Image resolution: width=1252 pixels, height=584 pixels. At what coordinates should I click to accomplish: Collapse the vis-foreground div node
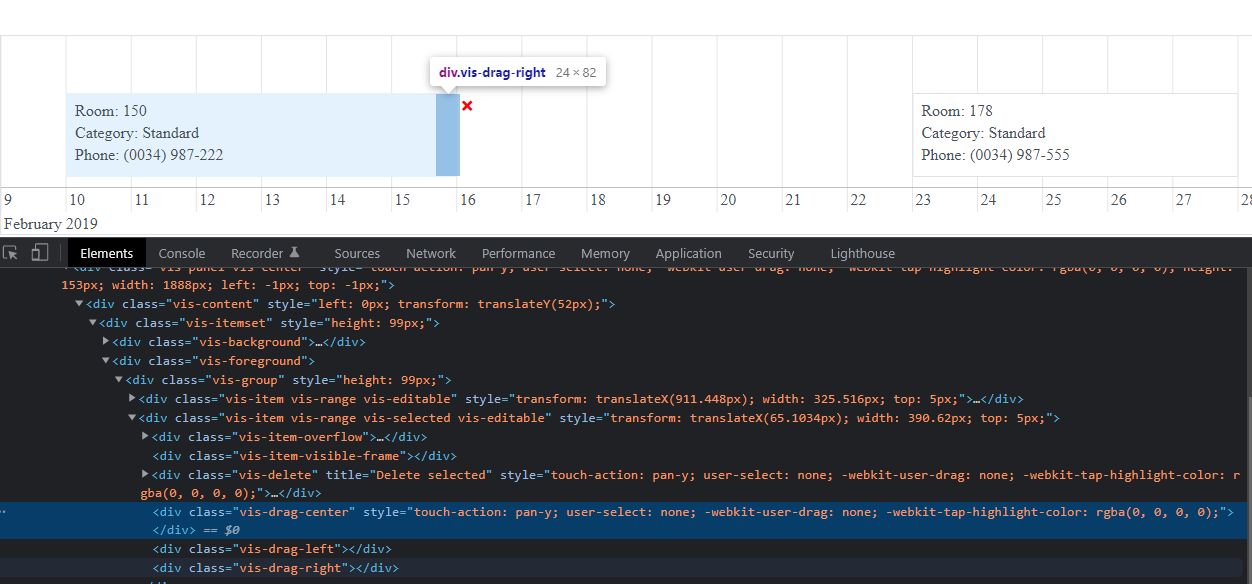105,360
